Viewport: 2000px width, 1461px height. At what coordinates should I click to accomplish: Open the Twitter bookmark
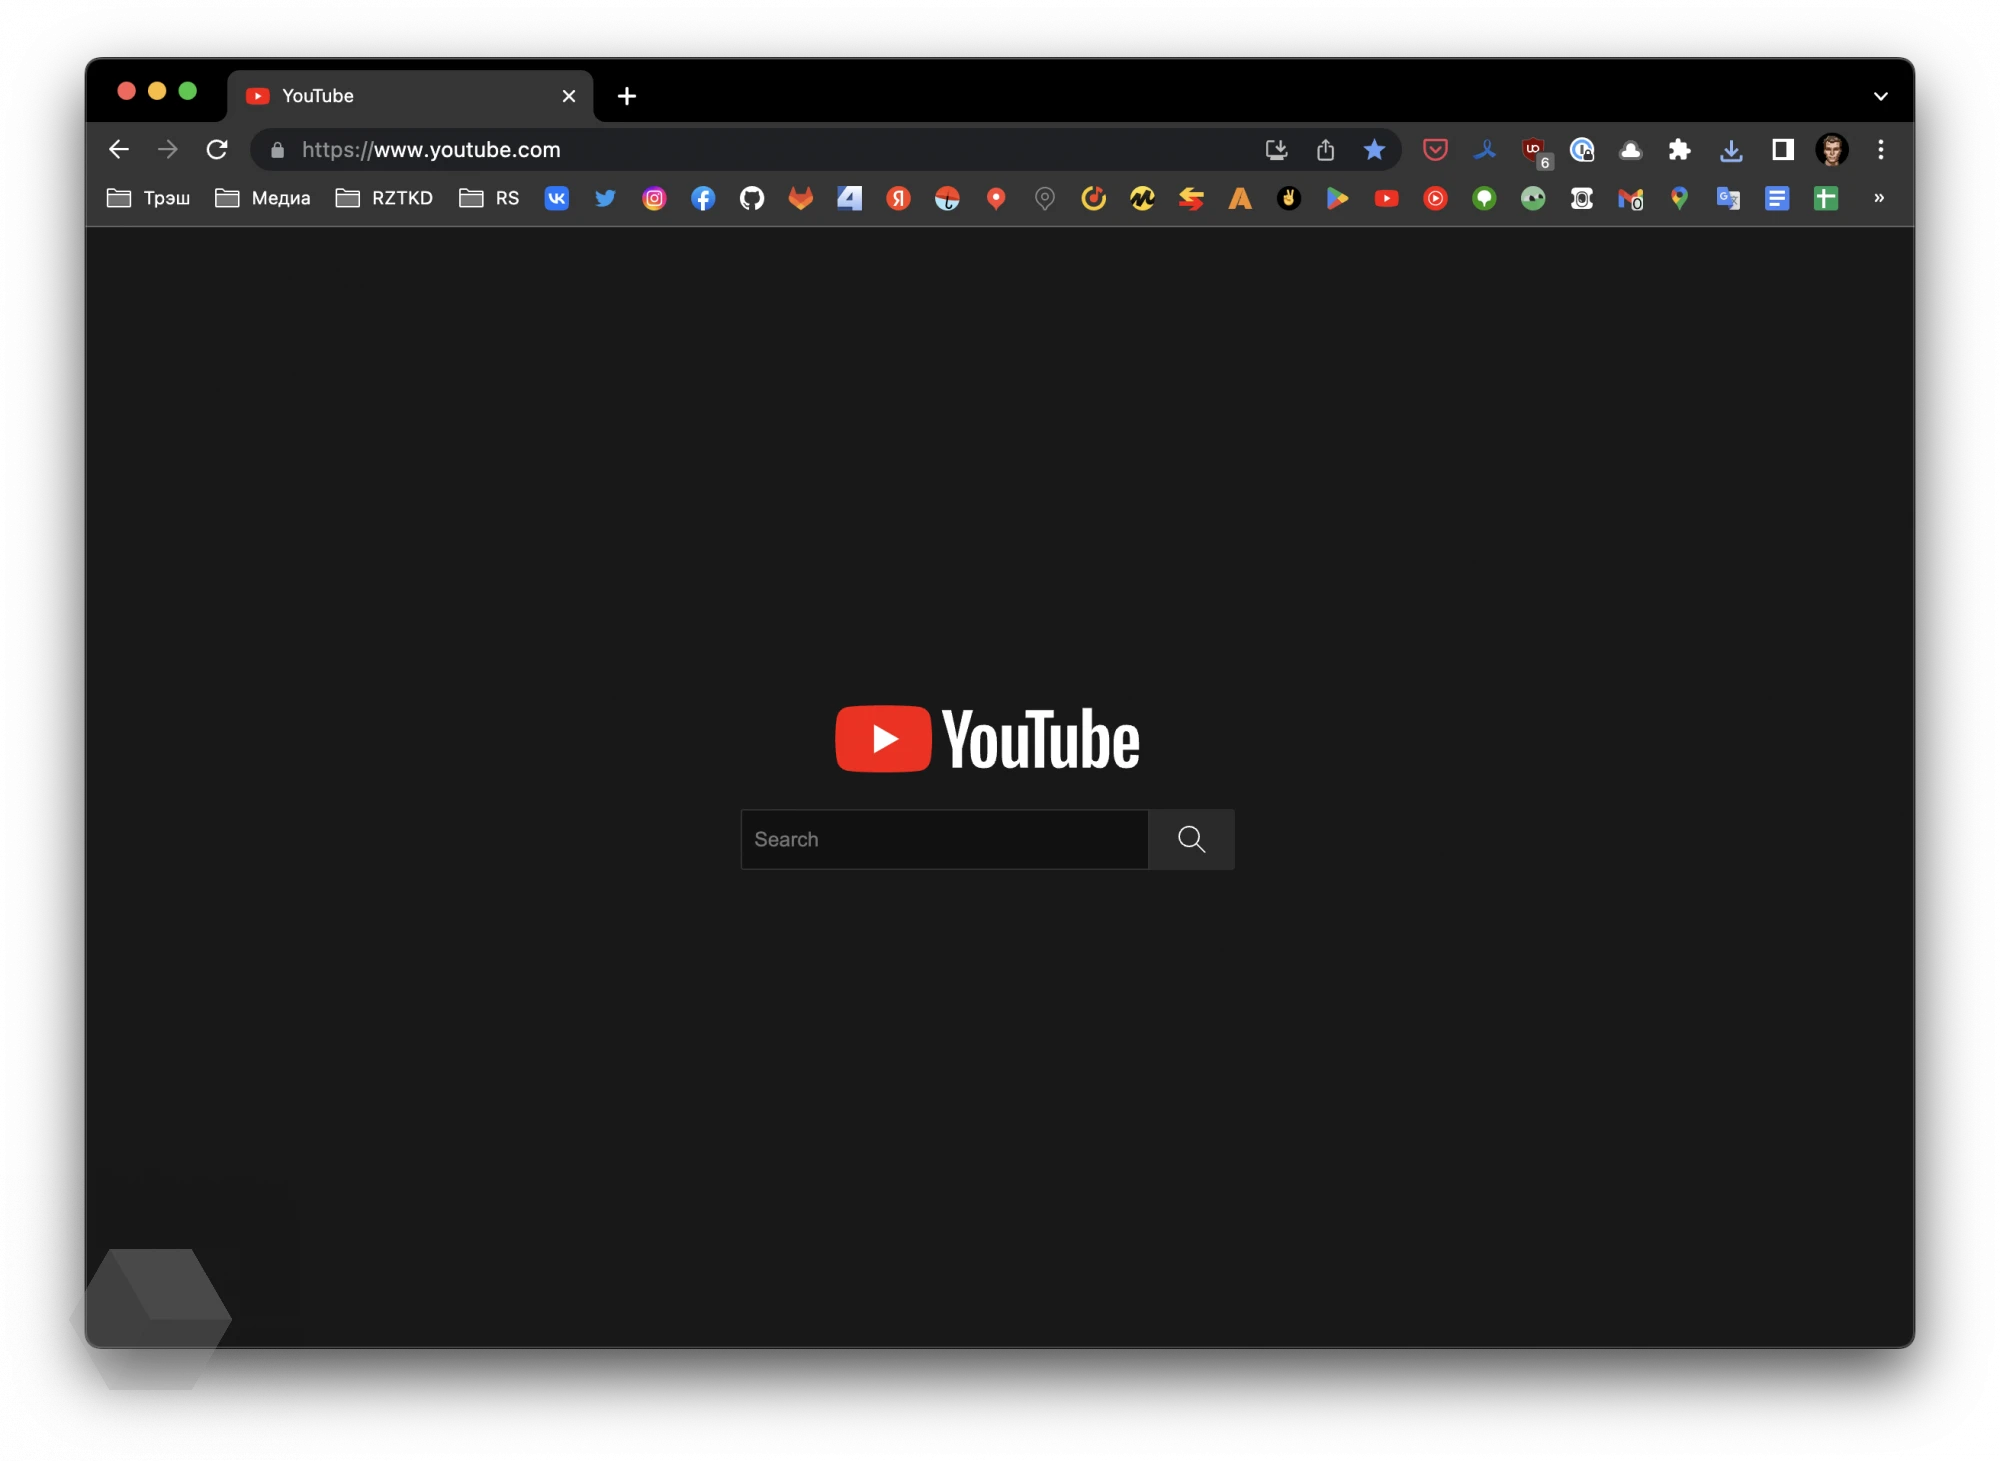606,198
